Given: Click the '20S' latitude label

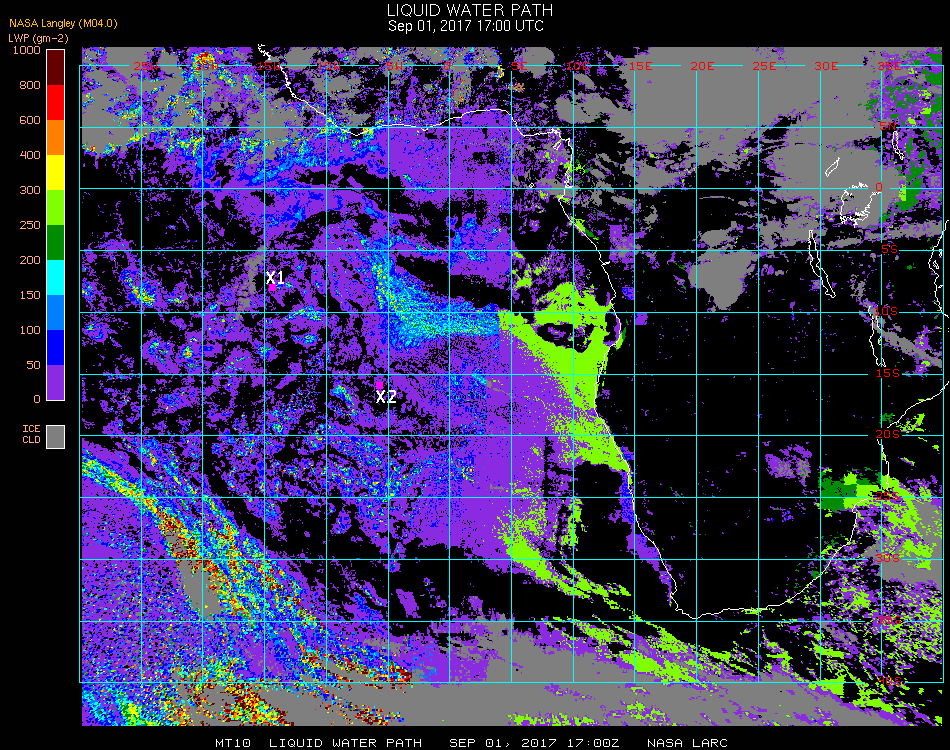Looking at the screenshot, I should [x=888, y=434].
